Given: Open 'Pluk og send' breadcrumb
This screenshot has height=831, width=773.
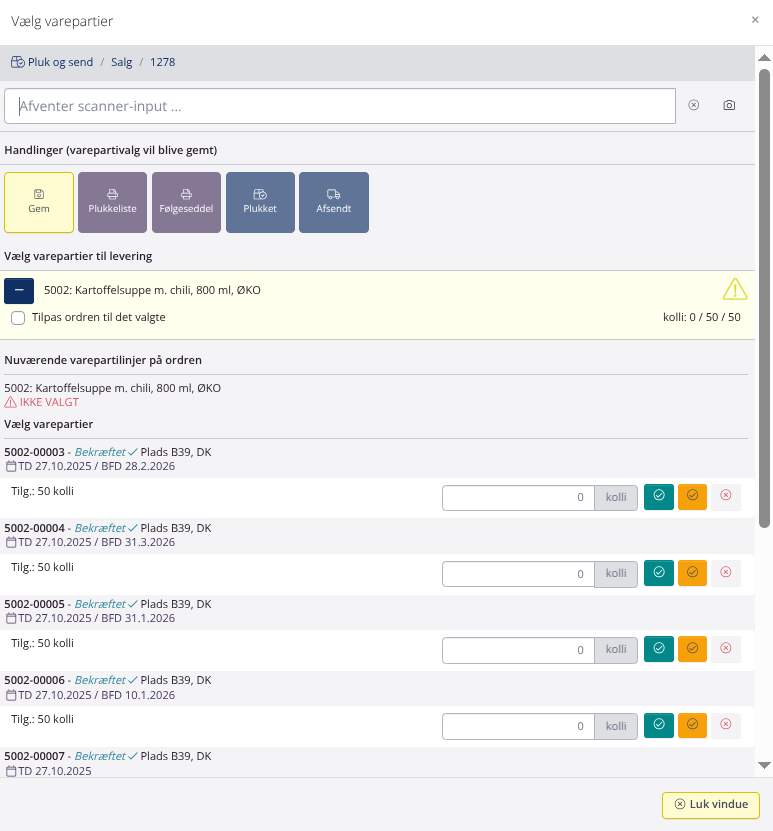Looking at the screenshot, I should (59, 62).
